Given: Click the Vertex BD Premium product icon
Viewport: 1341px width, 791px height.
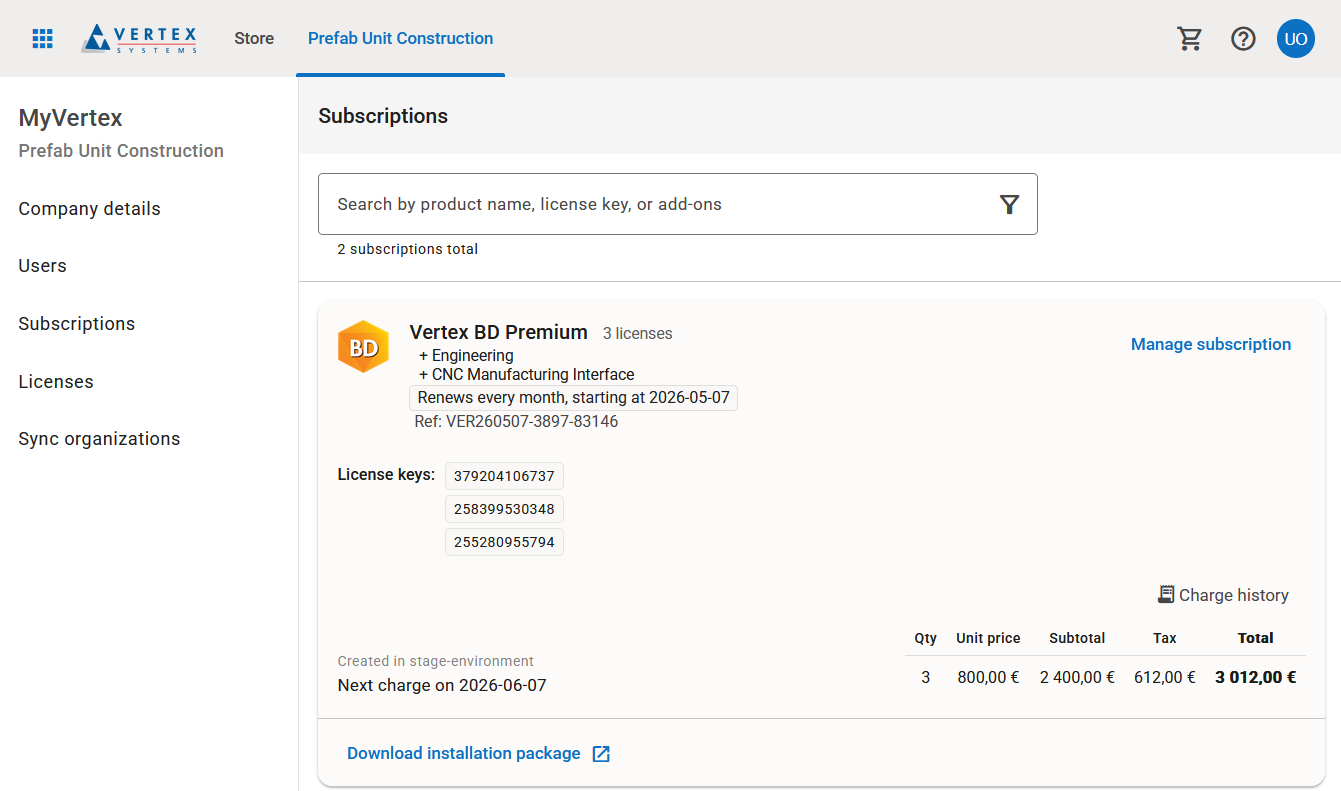Looking at the screenshot, I should coord(363,347).
